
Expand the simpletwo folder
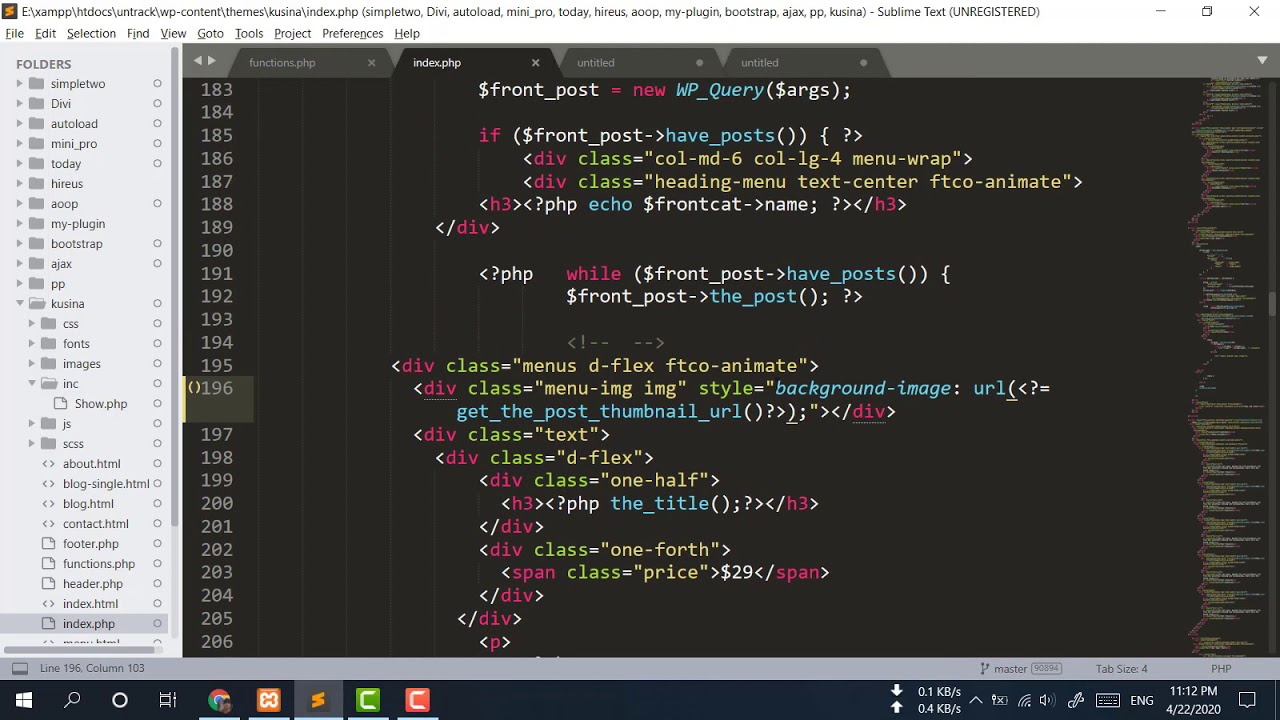[x=19, y=84]
